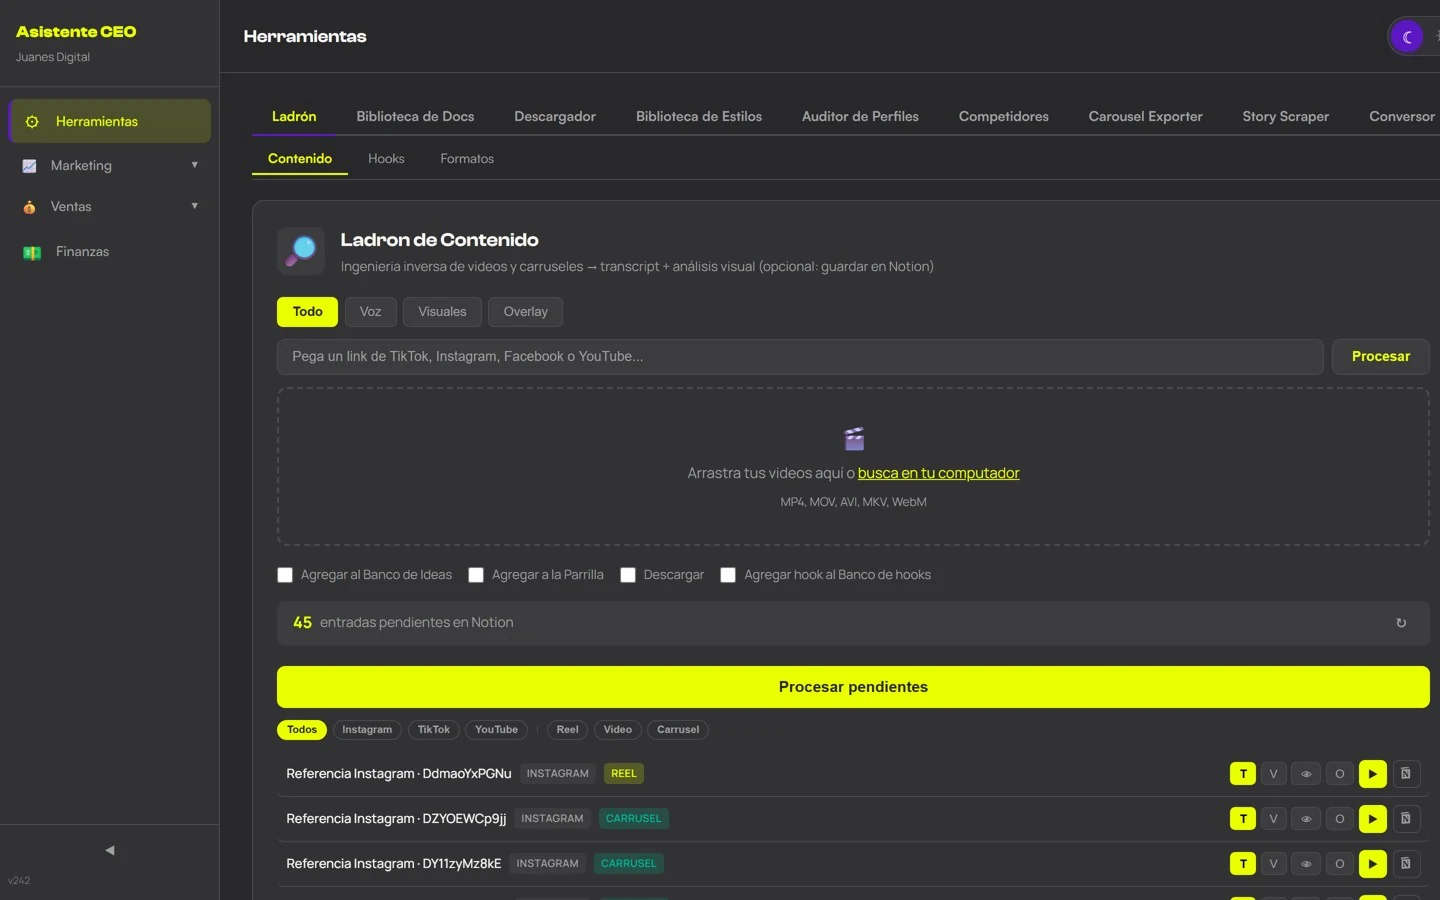Open the Biblioteca de Docs tab
This screenshot has width=1440, height=900.
point(415,117)
